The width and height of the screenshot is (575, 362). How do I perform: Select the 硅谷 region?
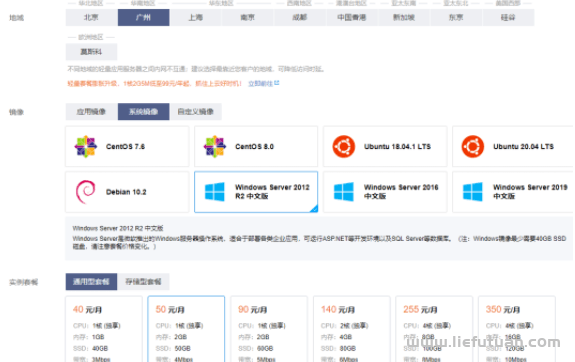(508, 17)
